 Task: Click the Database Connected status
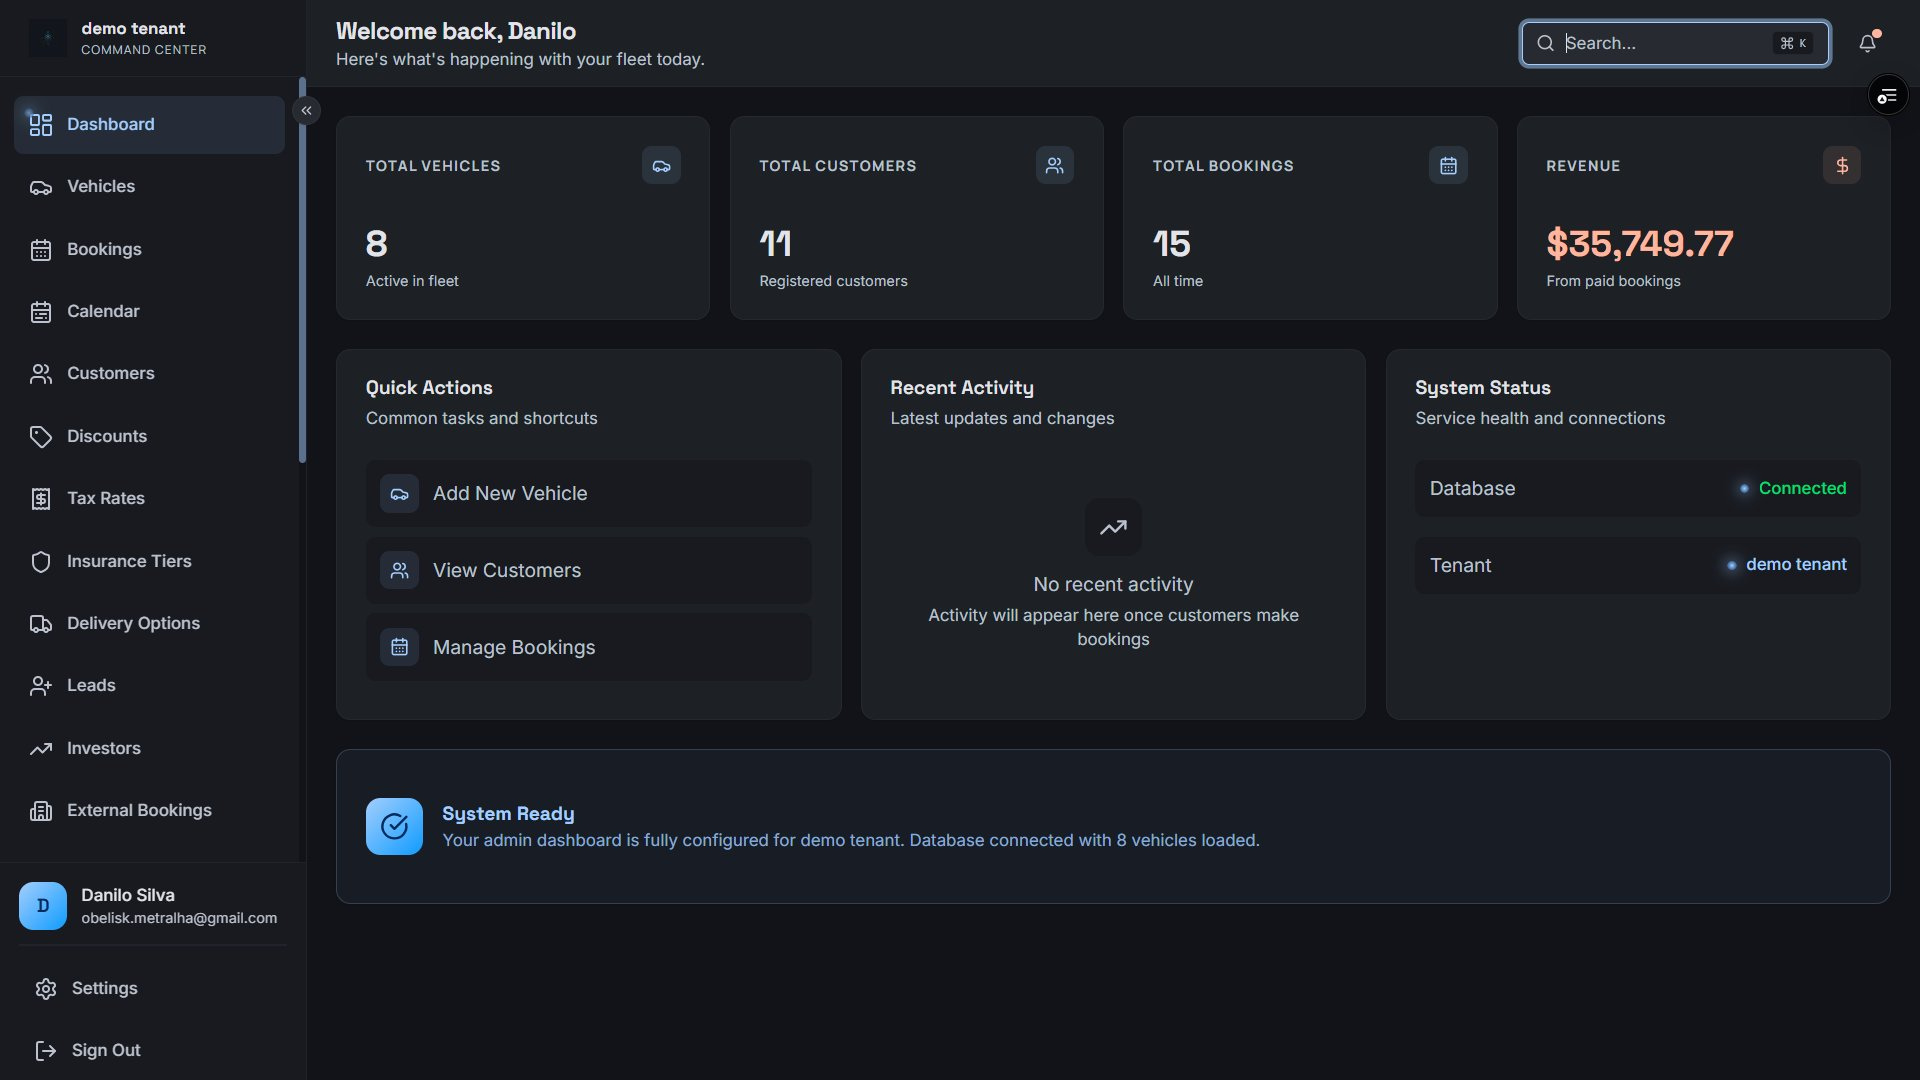[1792, 489]
